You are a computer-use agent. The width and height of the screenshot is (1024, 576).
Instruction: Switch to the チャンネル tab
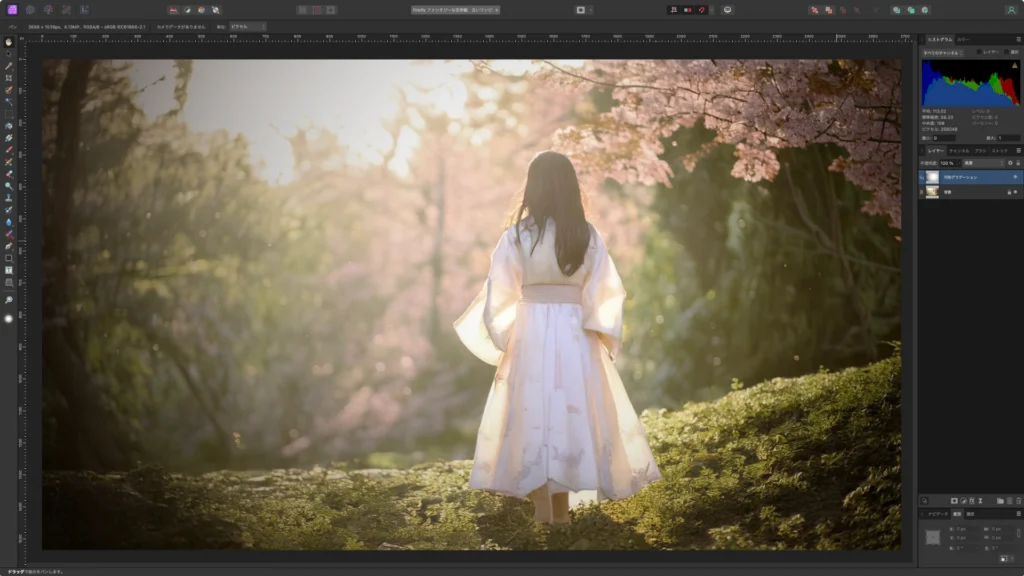point(958,150)
